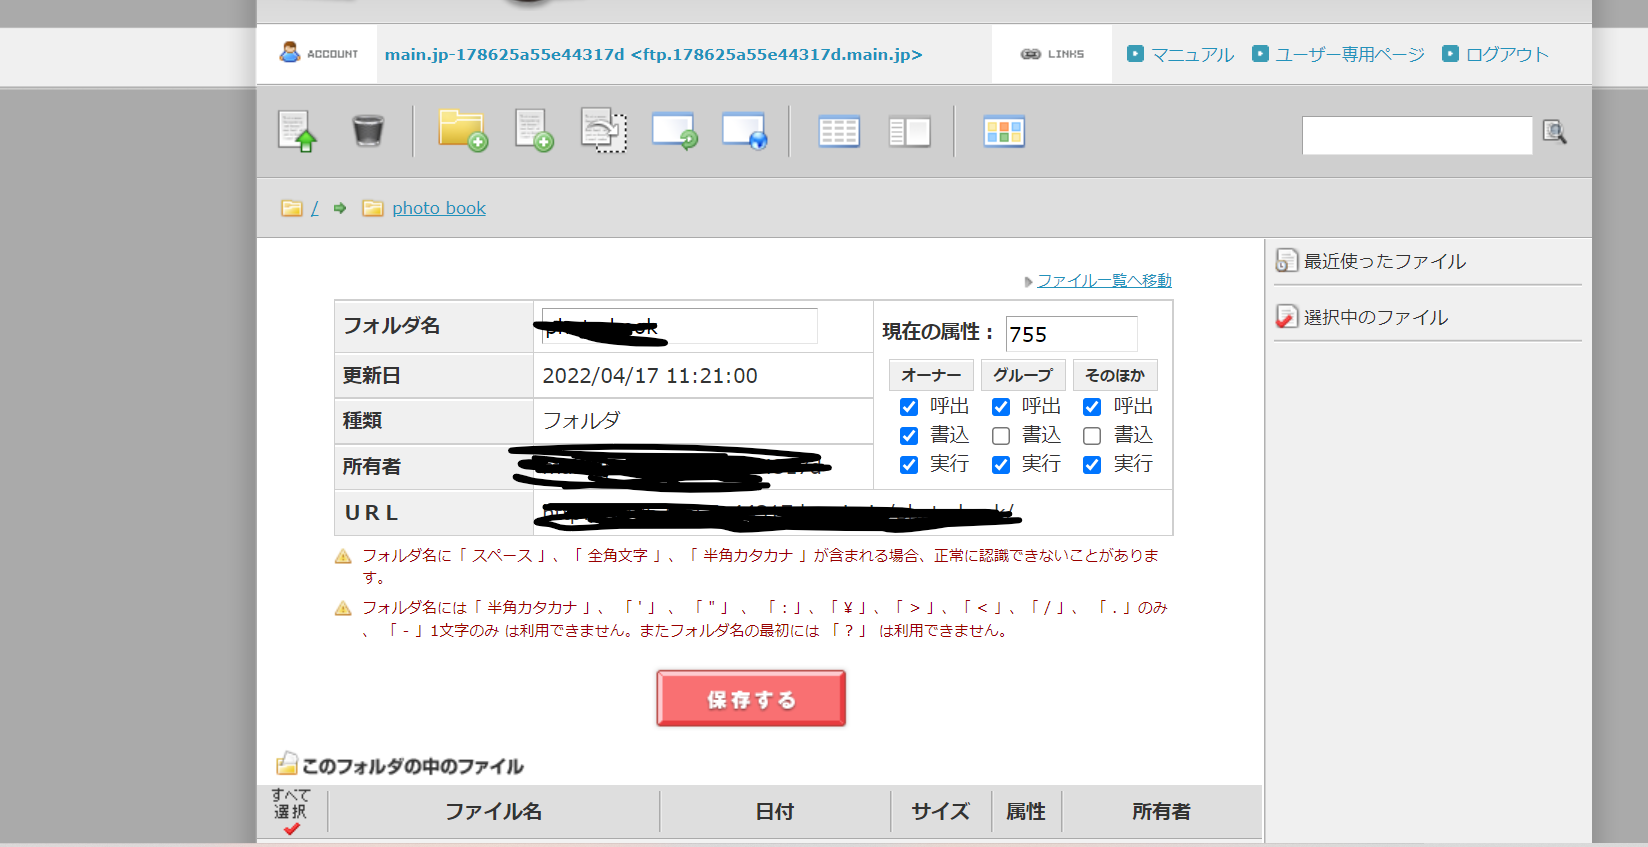Open ユーザー専用ページ link

point(1350,54)
